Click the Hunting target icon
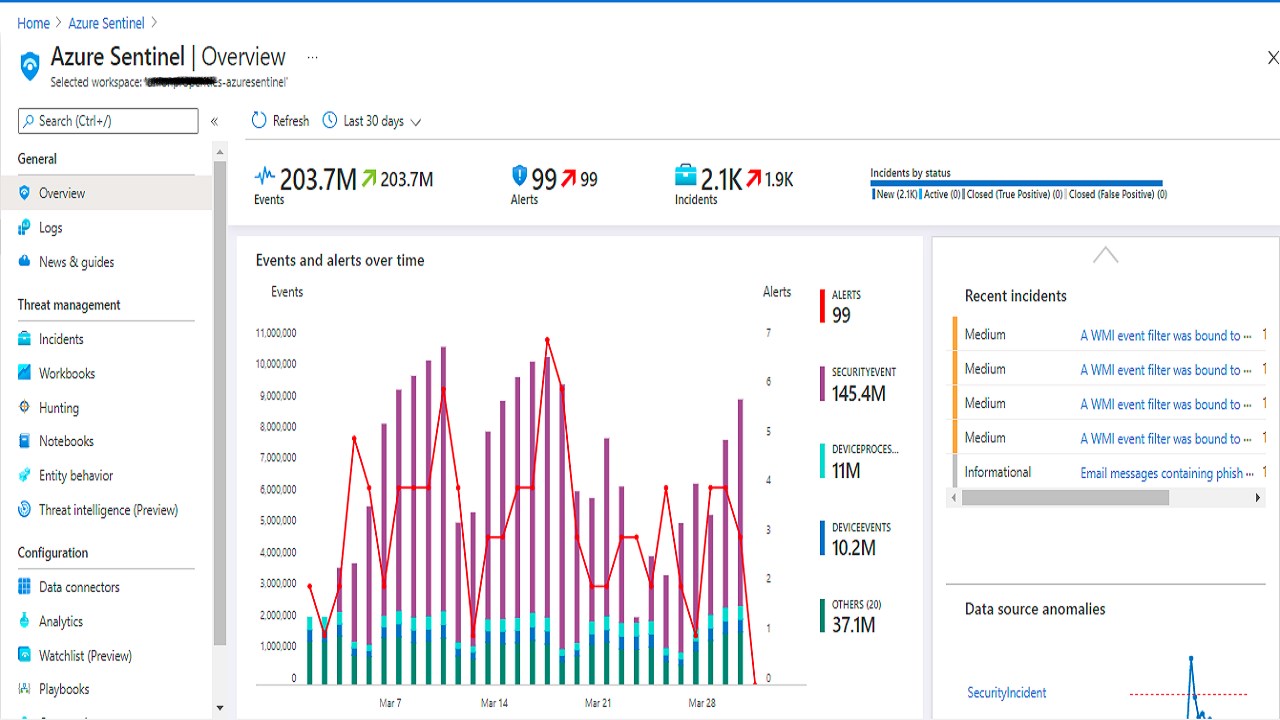Viewport: 1280px width, 720px height. (x=25, y=408)
